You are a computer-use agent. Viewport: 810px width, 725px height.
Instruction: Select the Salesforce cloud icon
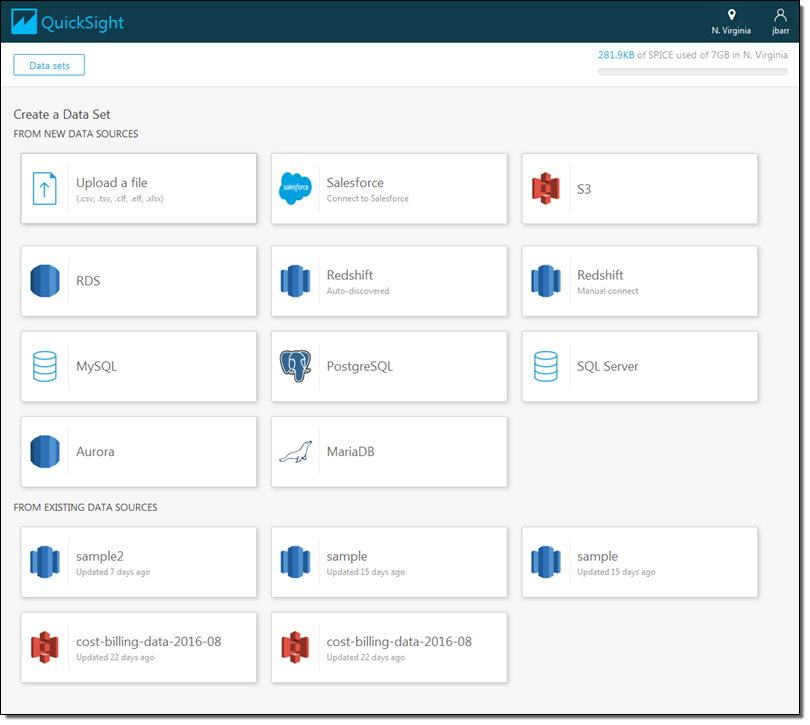295,189
